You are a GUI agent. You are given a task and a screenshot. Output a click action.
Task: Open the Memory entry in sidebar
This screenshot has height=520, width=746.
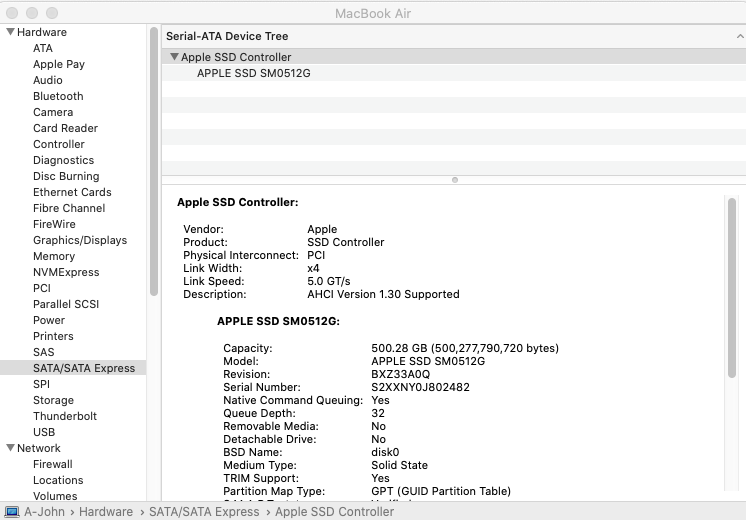(54, 256)
